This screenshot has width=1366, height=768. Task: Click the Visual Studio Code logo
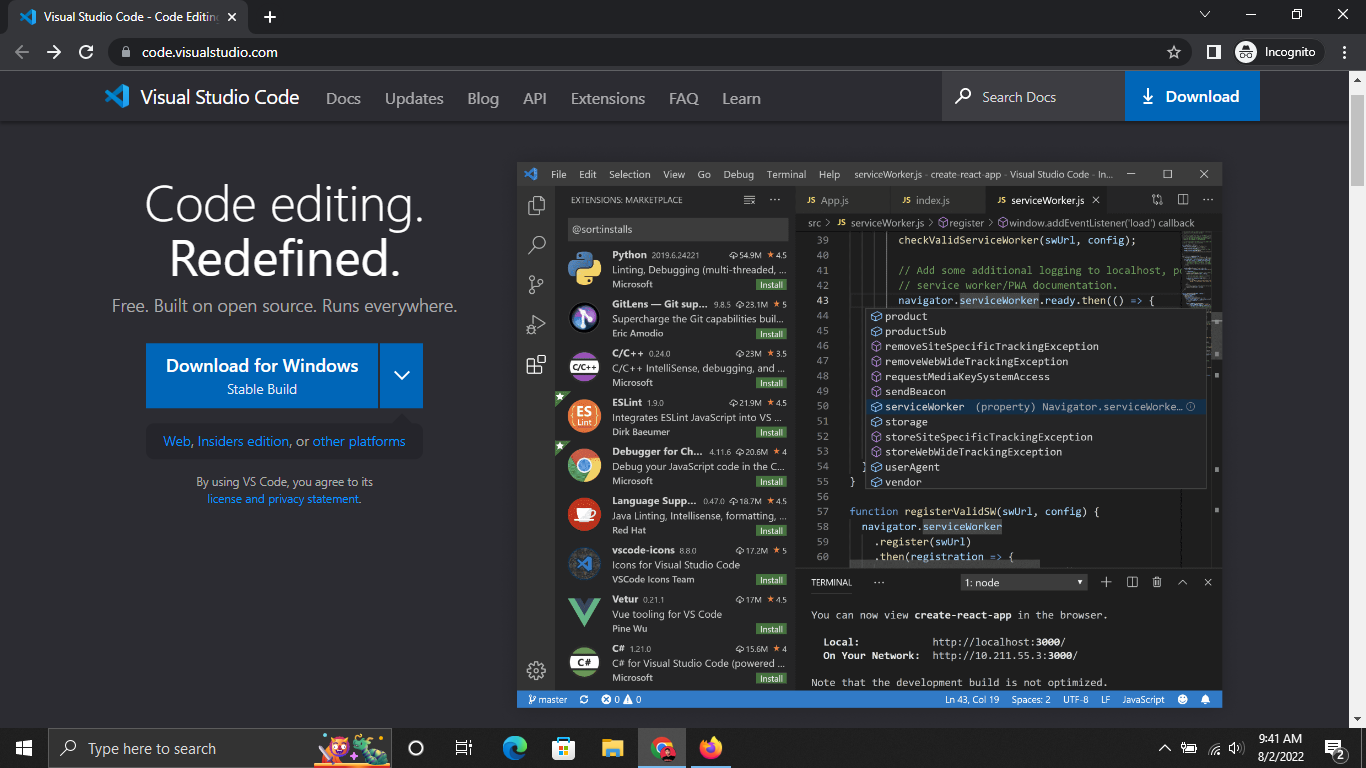coord(202,97)
